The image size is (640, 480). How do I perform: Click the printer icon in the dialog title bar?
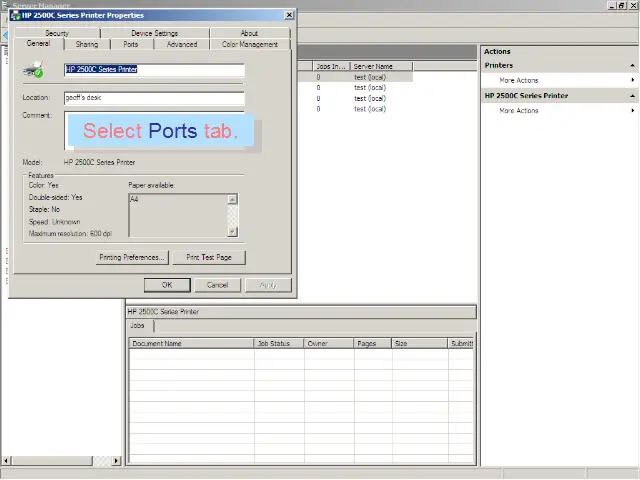(x=16, y=16)
